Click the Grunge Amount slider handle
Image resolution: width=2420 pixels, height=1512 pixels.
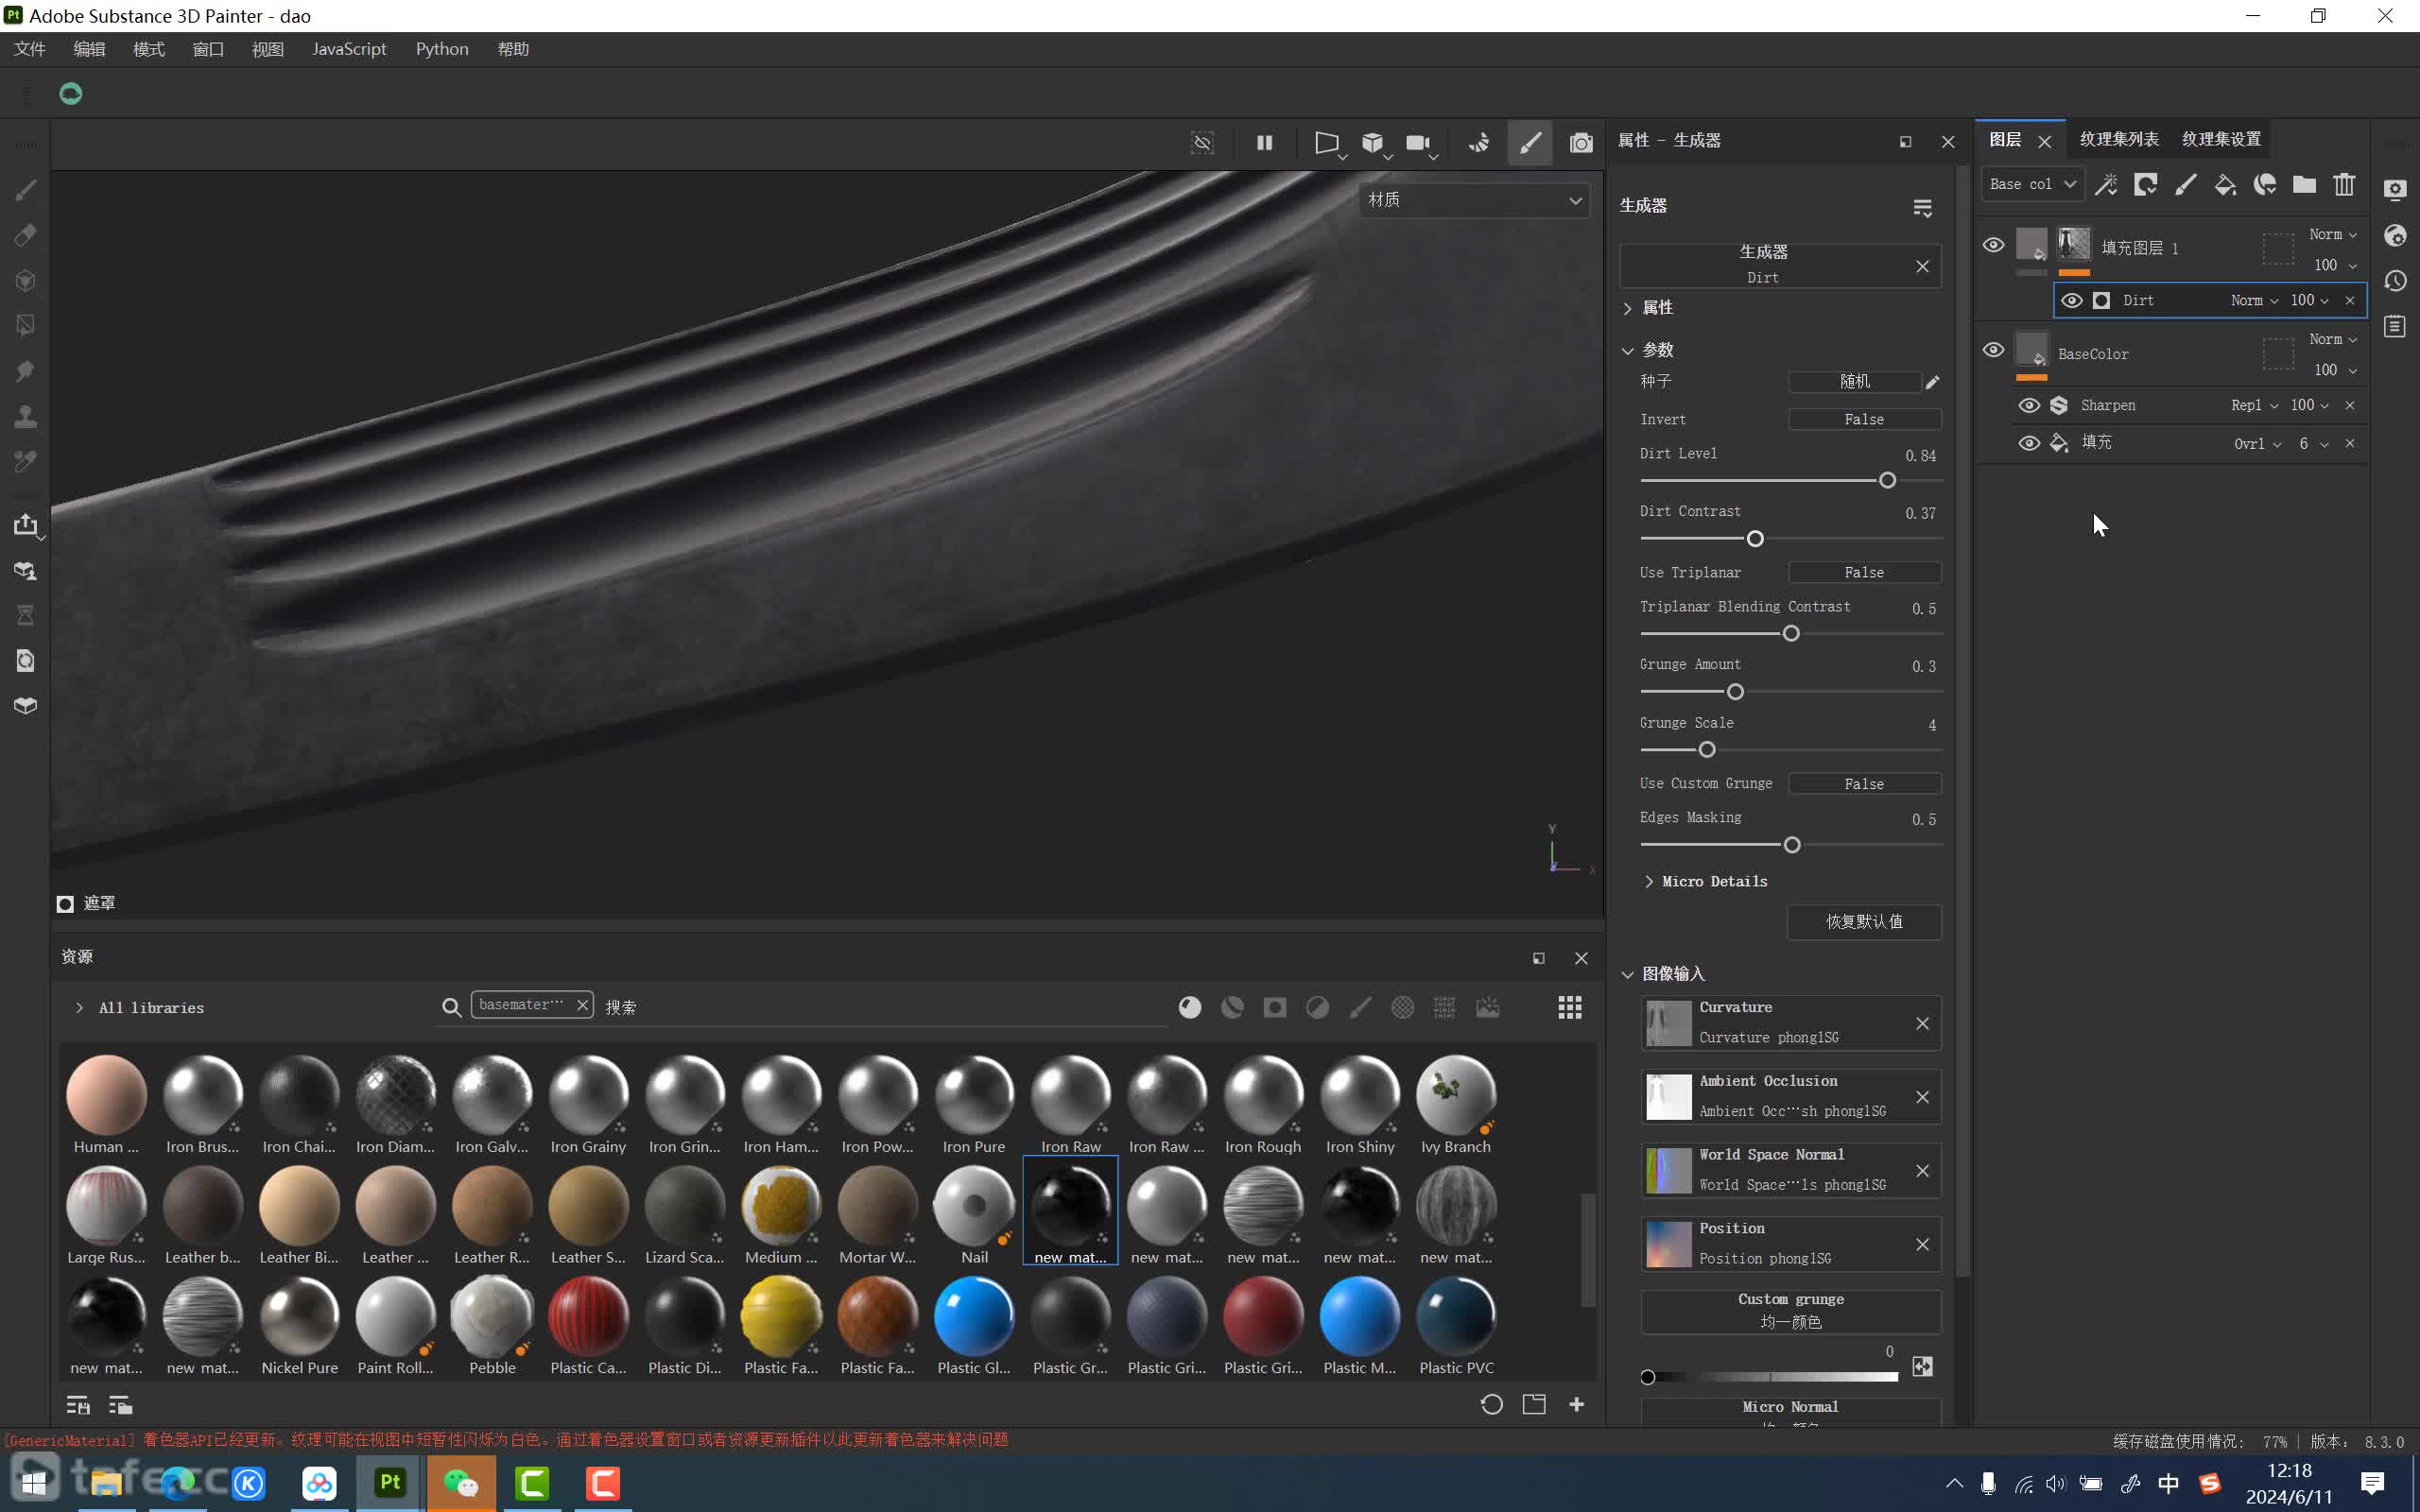click(1735, 692)
